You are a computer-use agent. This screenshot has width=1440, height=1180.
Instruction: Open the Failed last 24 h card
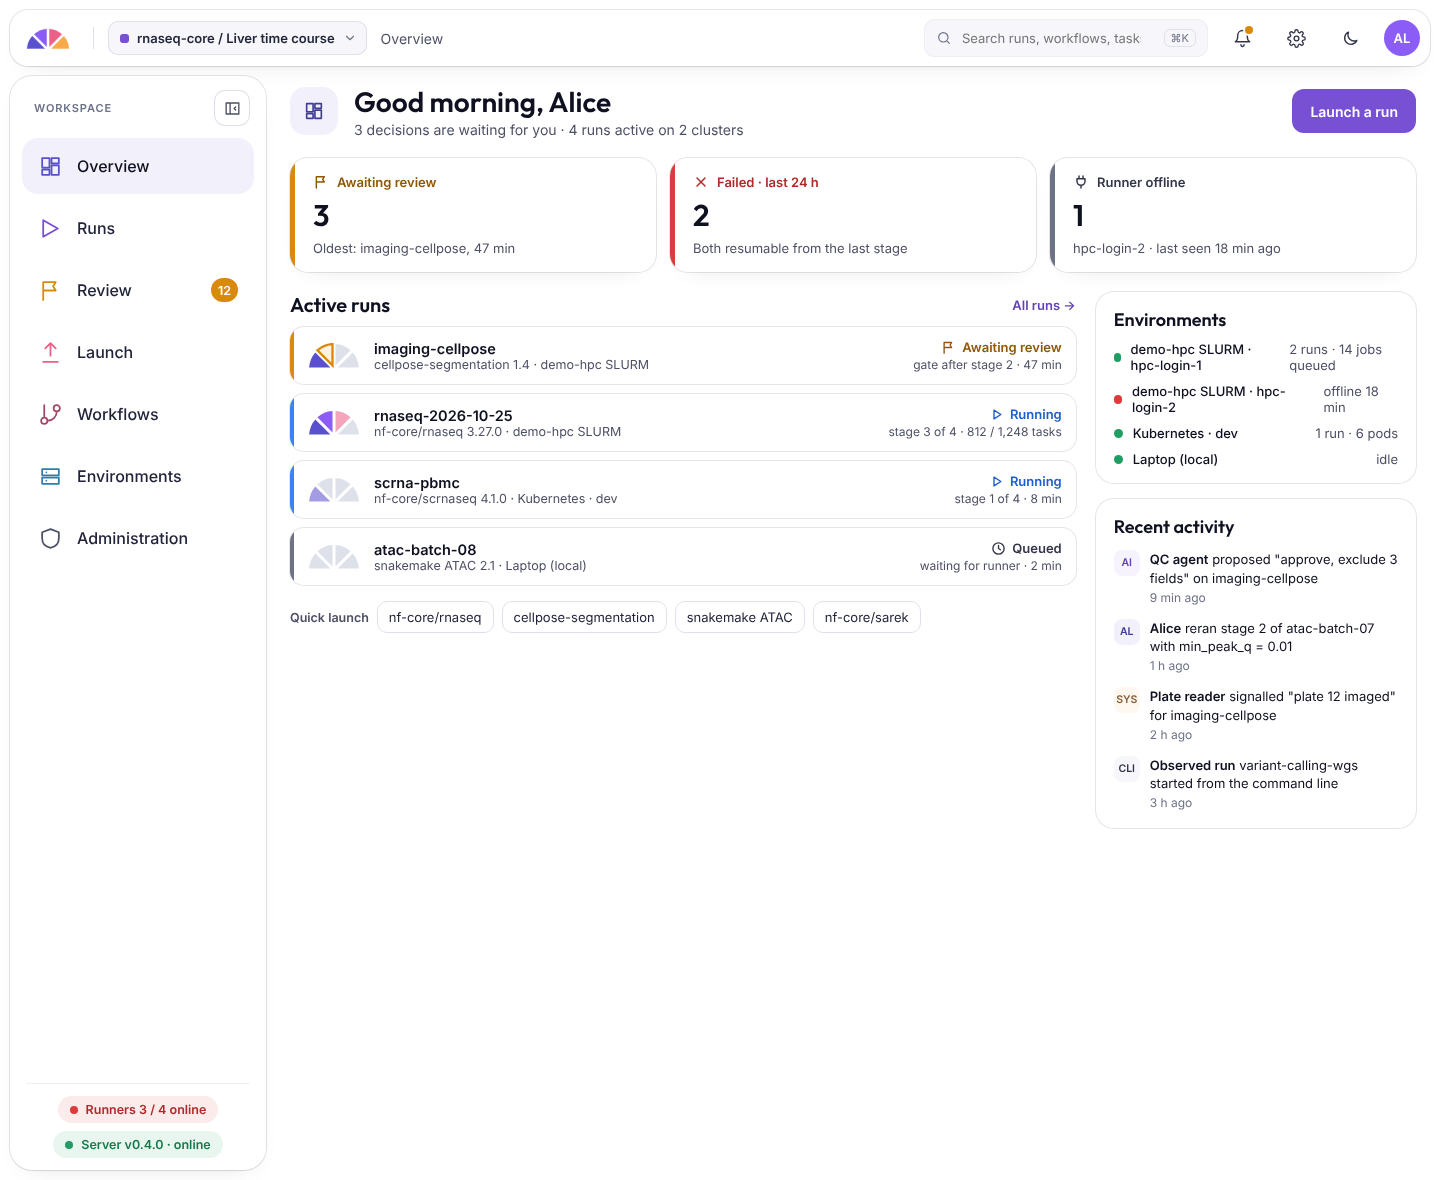click(853, 215)
